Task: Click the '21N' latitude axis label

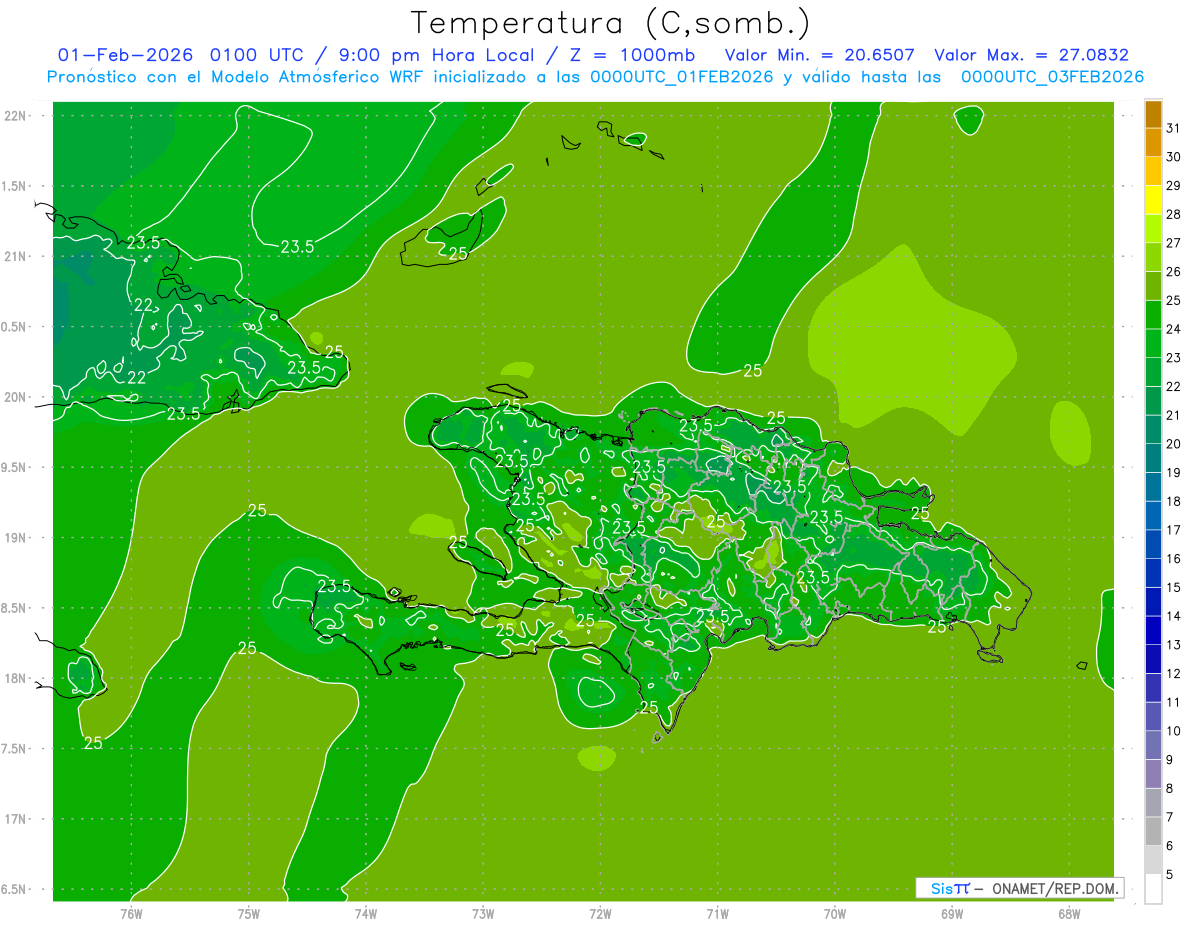Action: [x=16, y=256]
